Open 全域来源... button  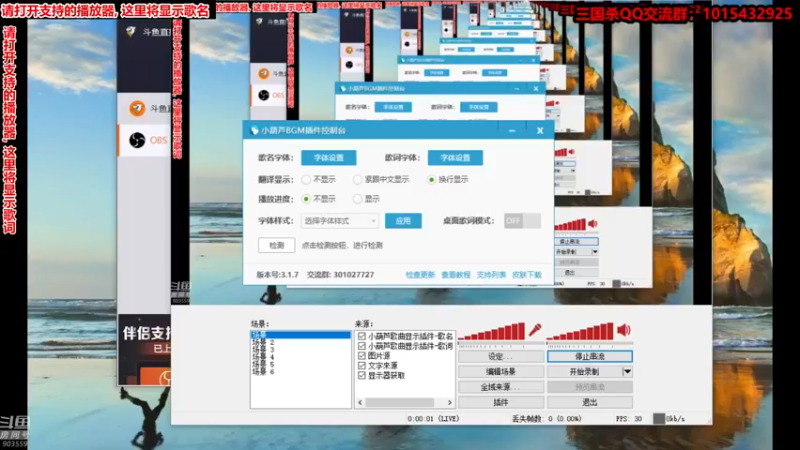[501, 387]
